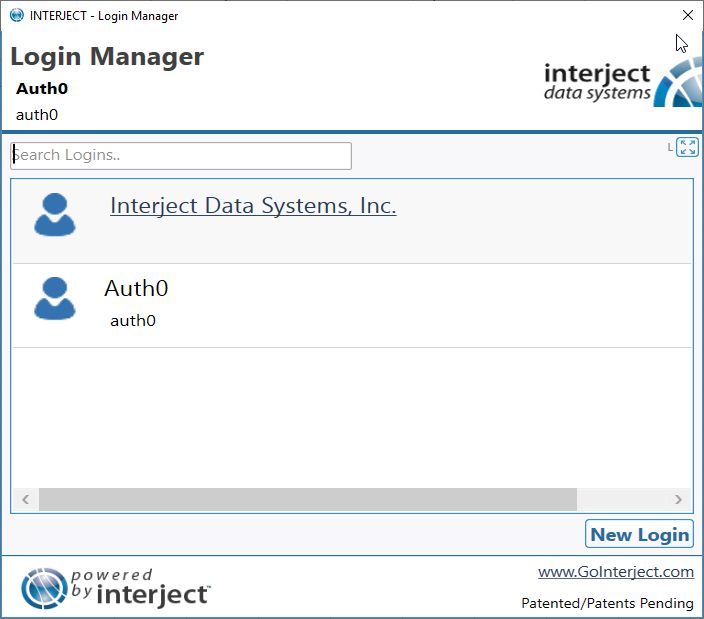
Task: Open the Interject Data Systems, Inc. login
Action: pyautogui.click(x=253, y=206)
